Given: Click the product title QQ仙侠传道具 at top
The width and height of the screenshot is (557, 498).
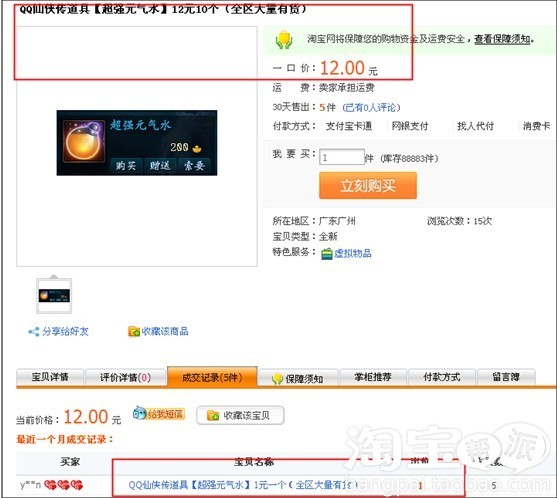Looking at the screenshot, I should click(x=163, y=9).
